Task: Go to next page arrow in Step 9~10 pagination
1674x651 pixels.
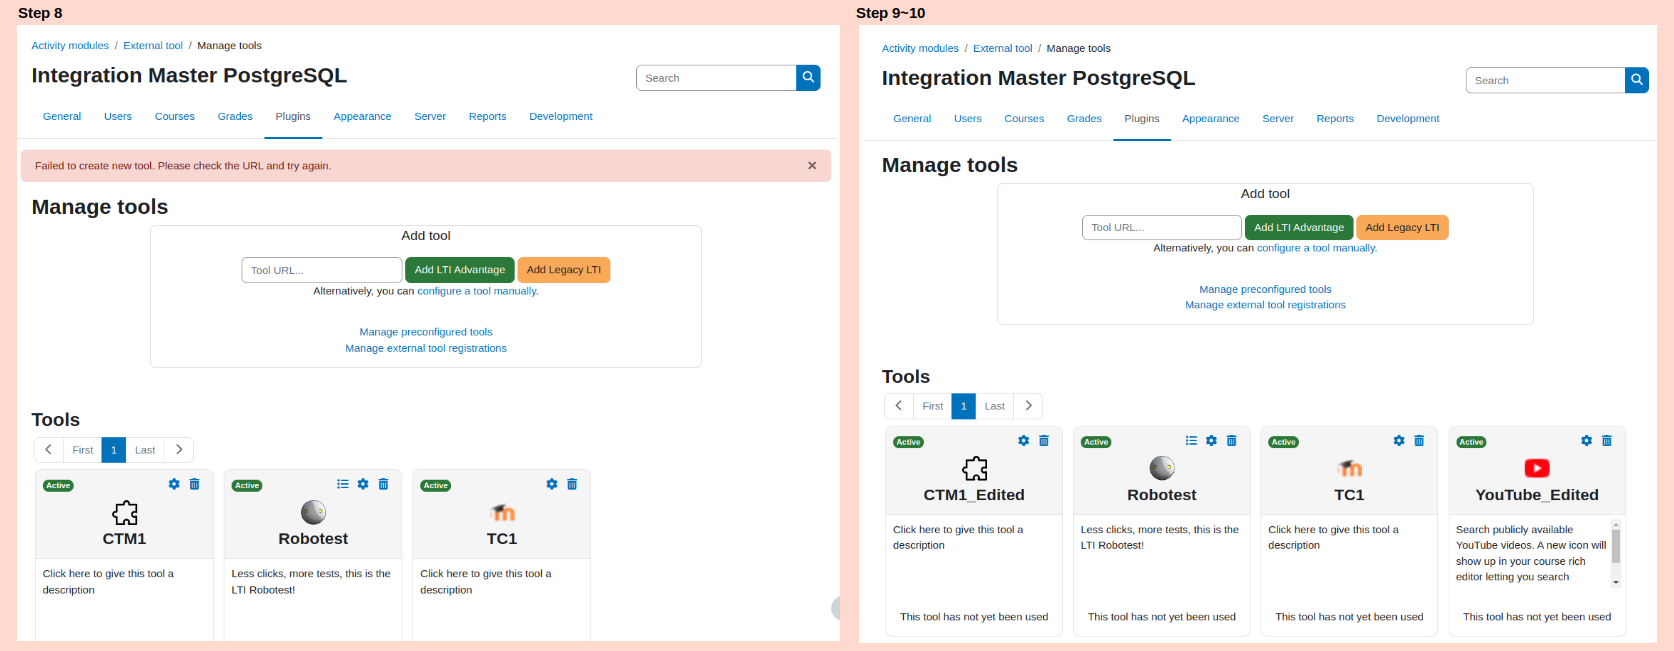Action: point(1028,406)
